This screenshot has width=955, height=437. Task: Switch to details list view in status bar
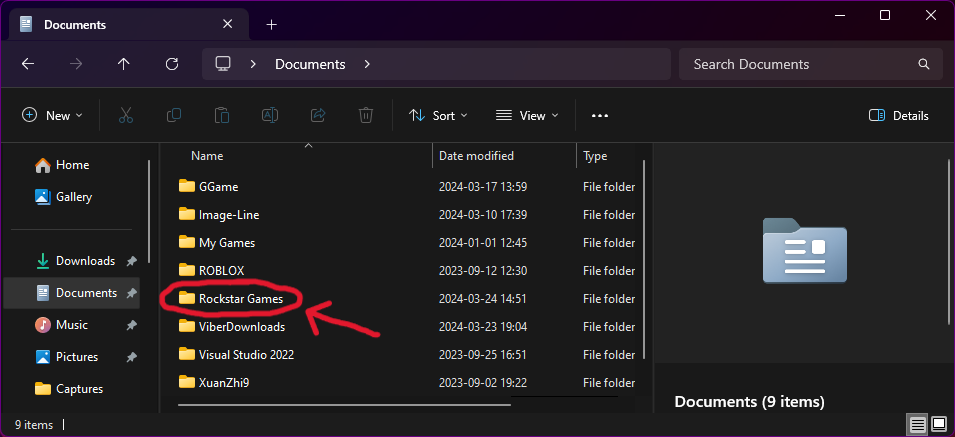pos(917,425)
